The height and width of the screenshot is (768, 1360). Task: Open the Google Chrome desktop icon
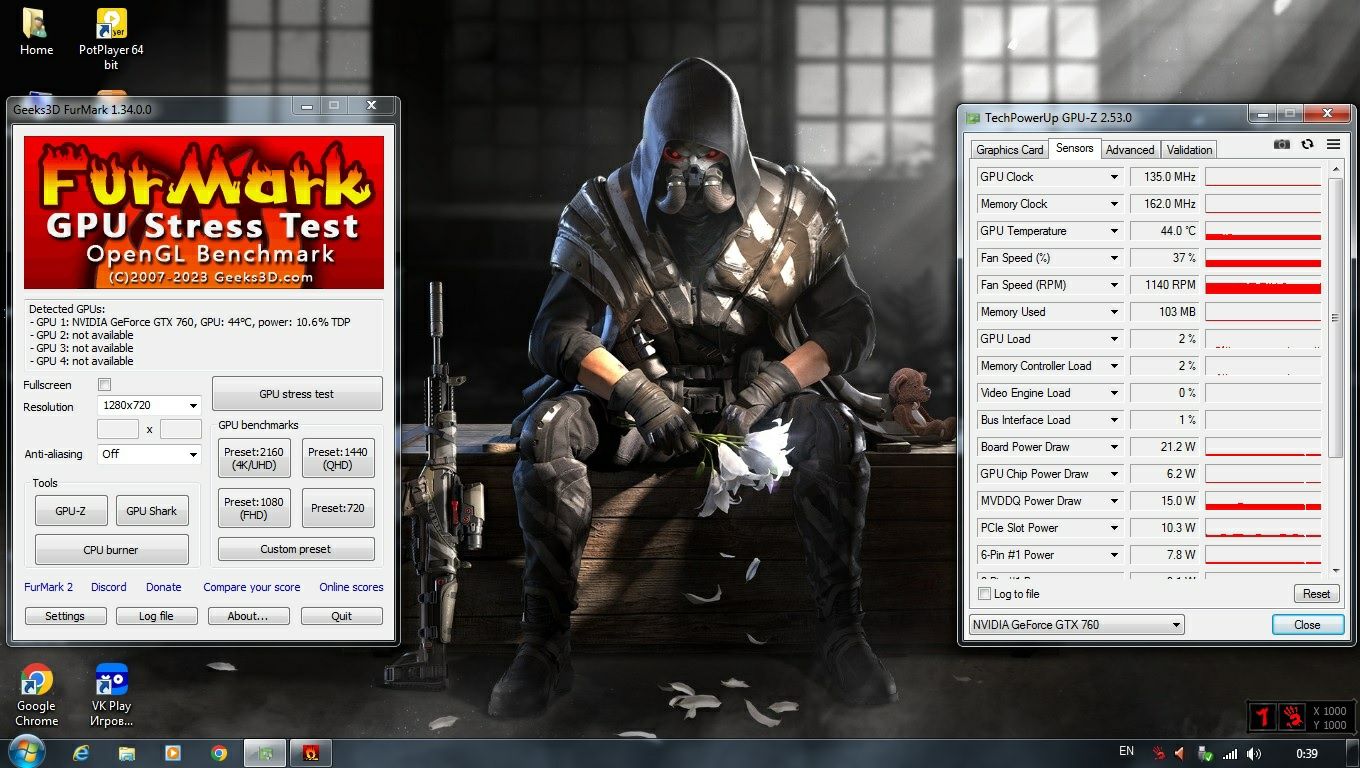(36, 695)
